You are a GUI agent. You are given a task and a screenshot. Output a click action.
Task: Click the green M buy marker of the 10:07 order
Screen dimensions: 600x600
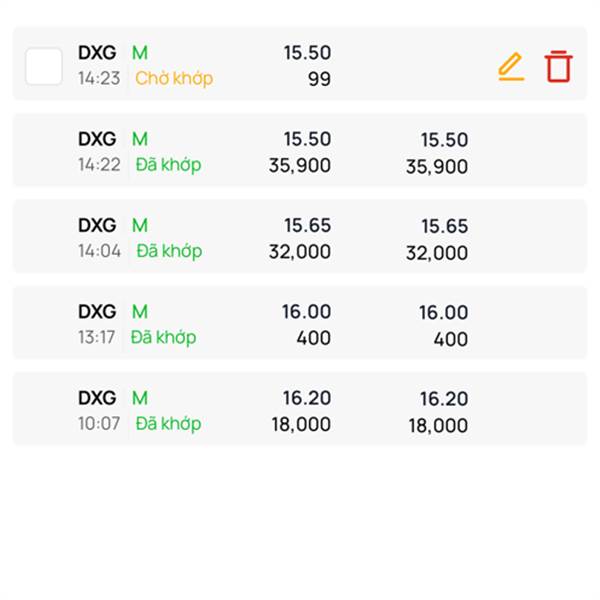pyautogui.click(x=140, y=398)
